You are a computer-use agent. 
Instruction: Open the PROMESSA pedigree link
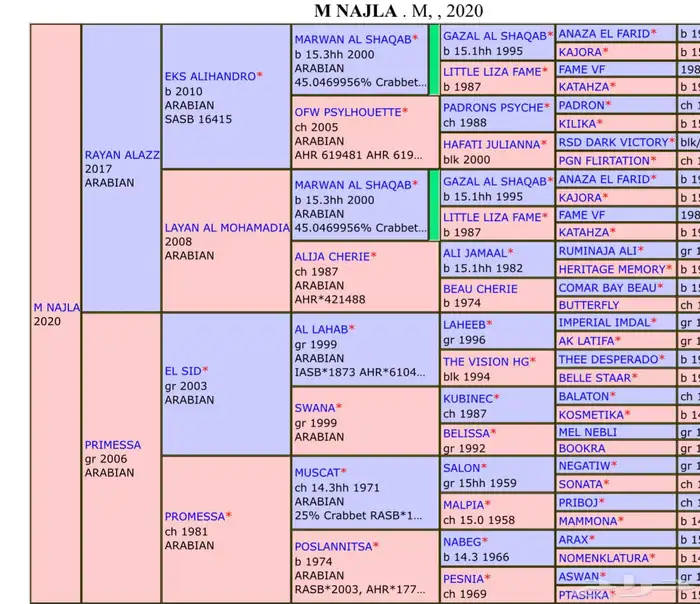pos(194,516)
